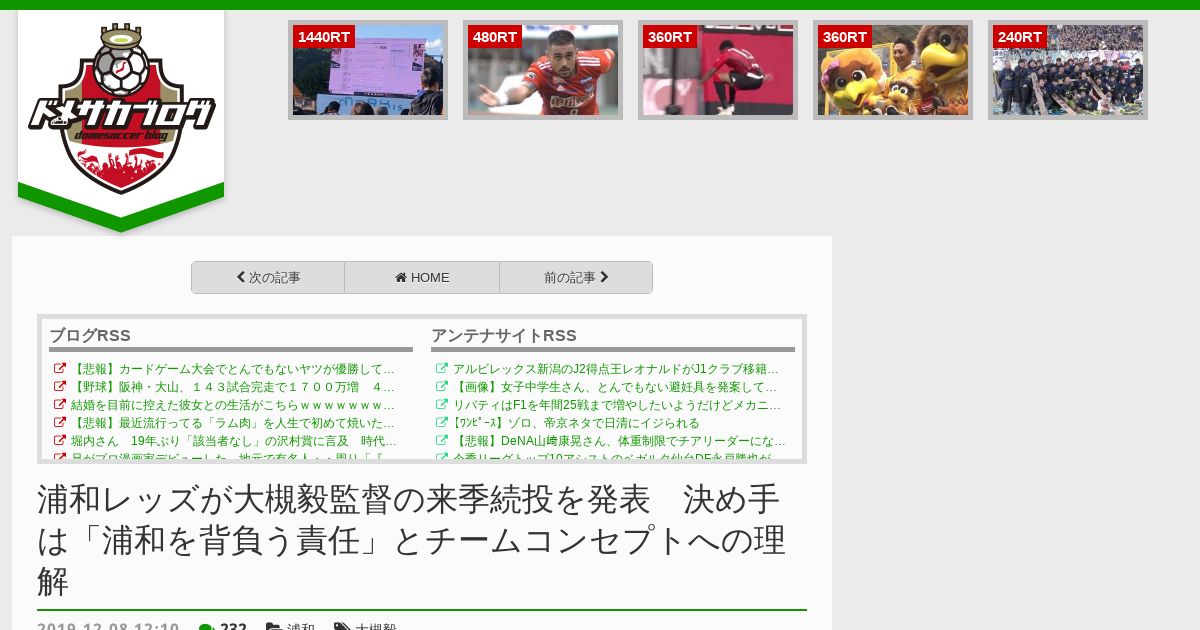
Task: Click external-link icon beside 堀内さん
Action: pos(60,441)
